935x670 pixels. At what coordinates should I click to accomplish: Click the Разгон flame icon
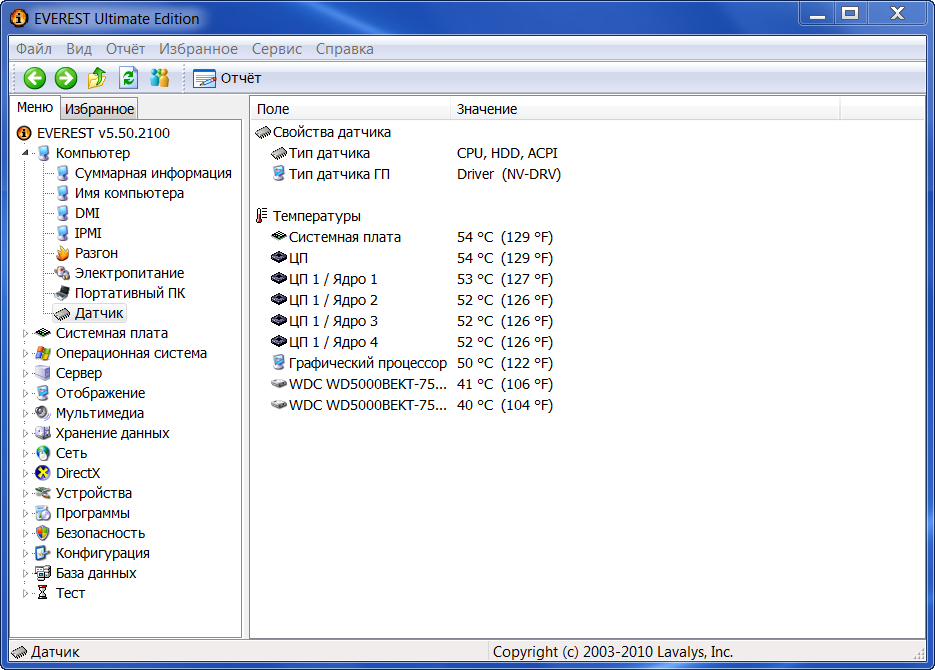coord(62,253)
